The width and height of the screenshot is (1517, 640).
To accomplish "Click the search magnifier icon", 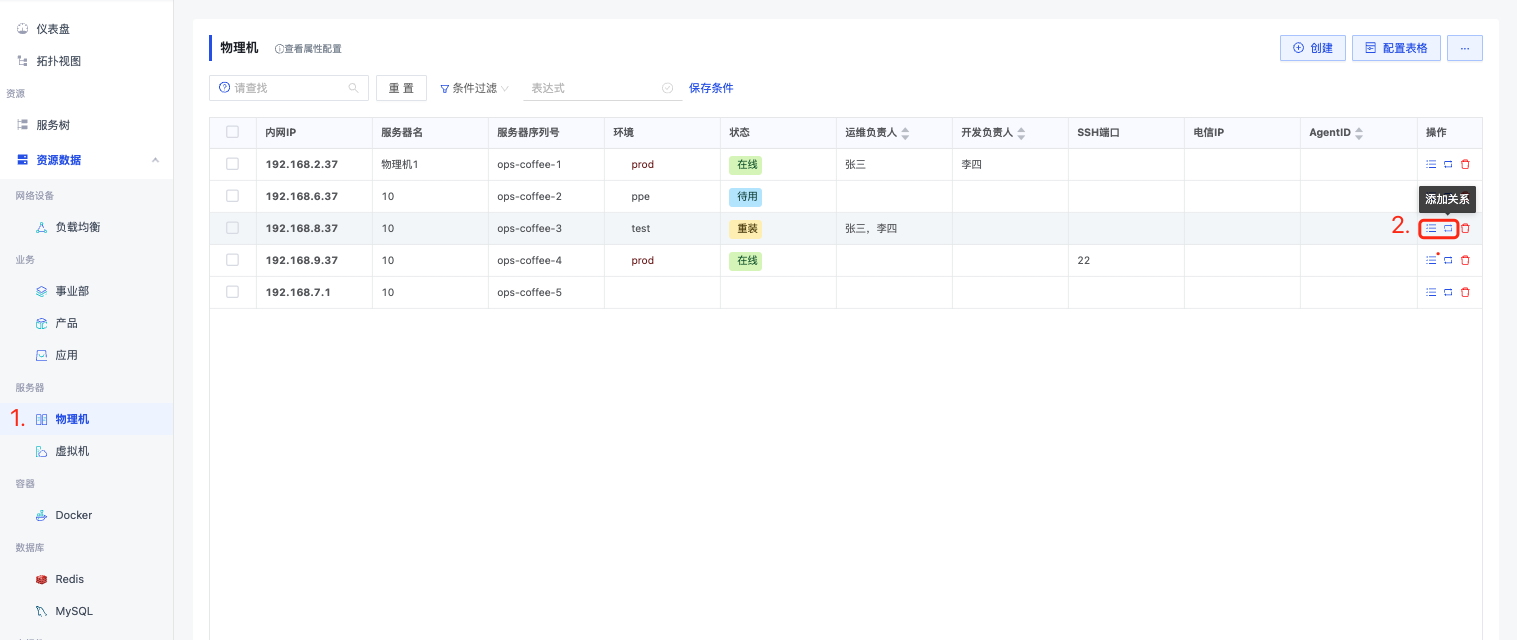I will [353, 88].
